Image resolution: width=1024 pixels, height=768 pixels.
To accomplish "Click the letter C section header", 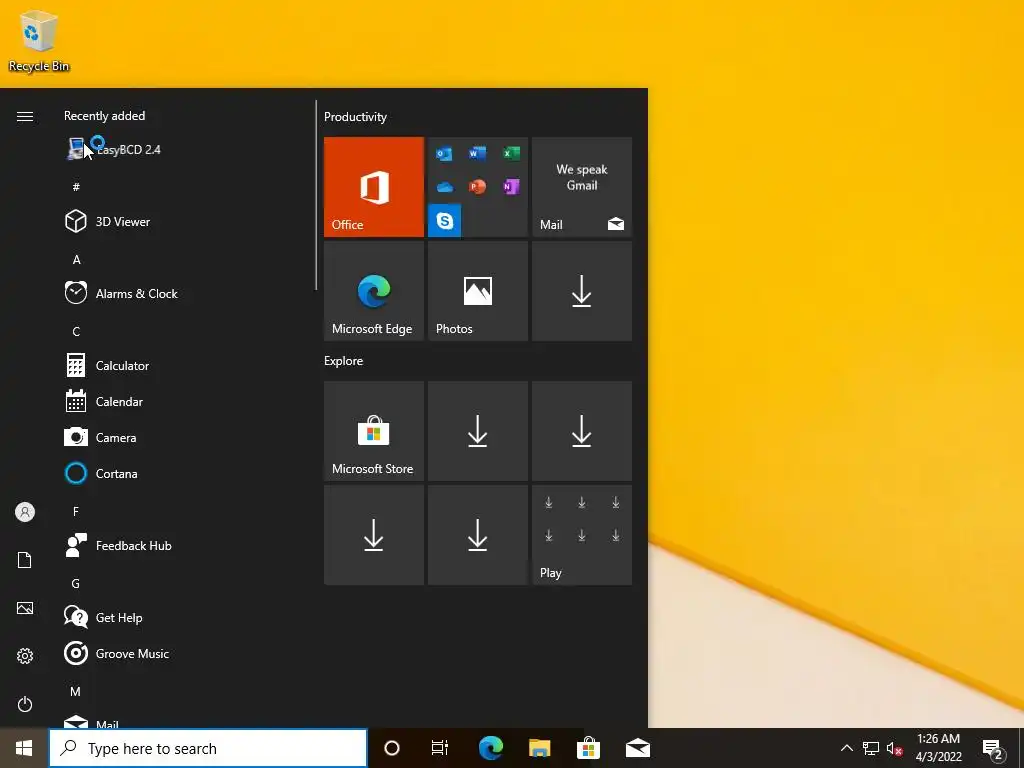I will (x=76, y=331).
